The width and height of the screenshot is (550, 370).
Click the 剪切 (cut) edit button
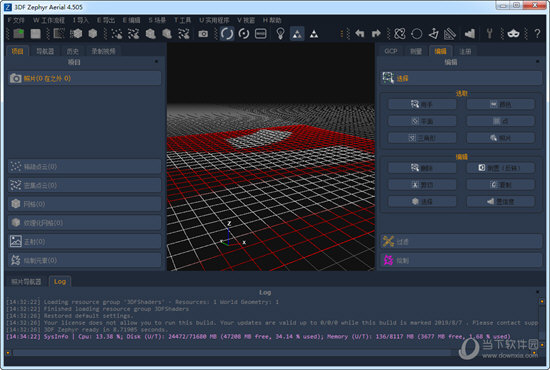coord(422,184)
